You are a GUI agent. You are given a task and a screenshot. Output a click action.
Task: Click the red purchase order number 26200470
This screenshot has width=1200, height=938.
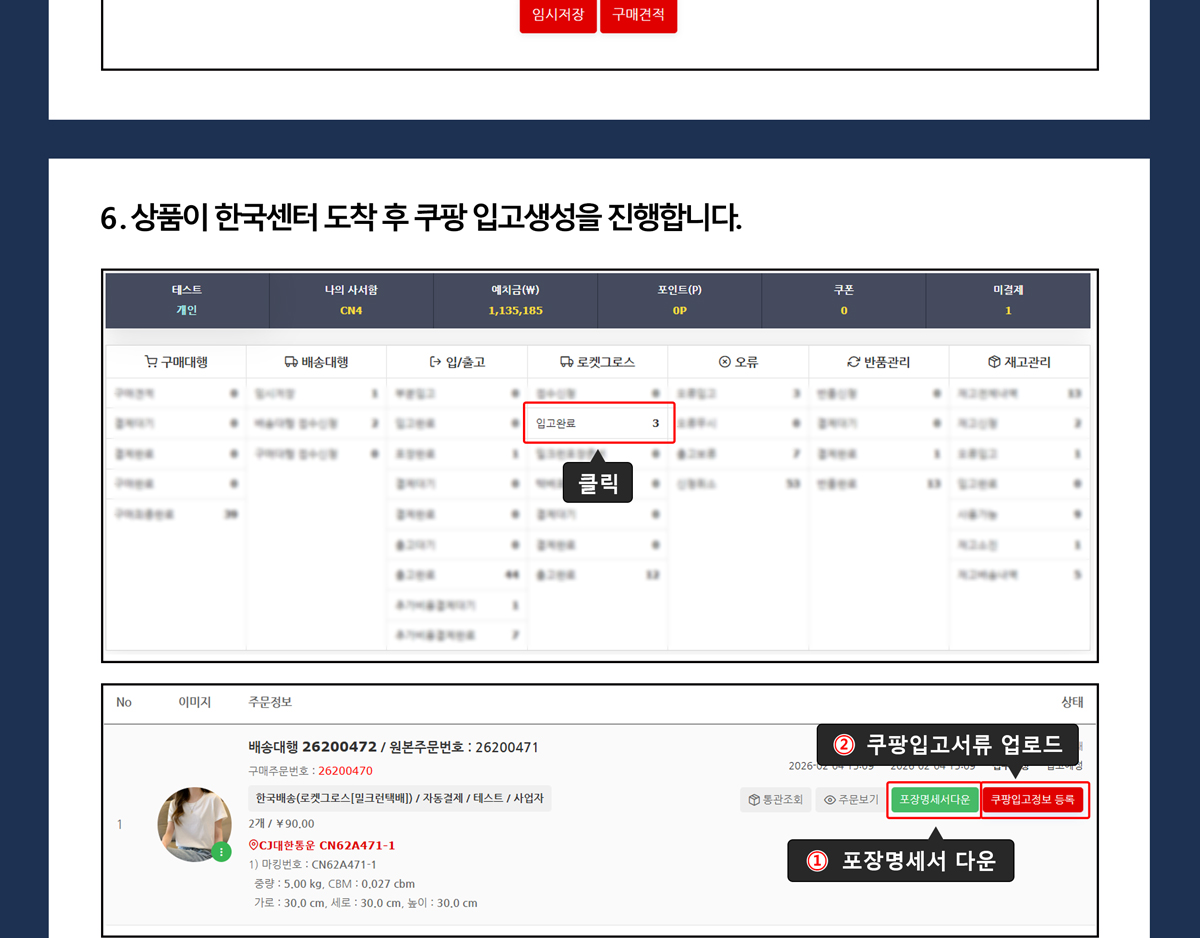point(345,771)
